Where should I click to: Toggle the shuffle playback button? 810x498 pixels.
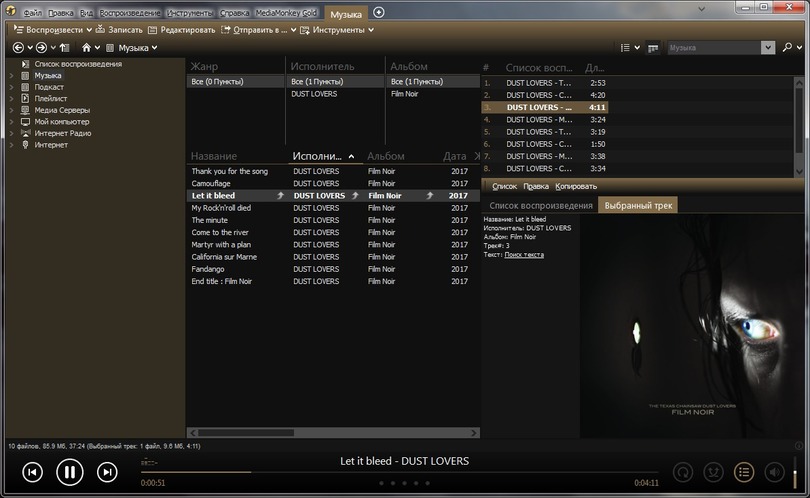pyautogui.click(x=713, y=471)
